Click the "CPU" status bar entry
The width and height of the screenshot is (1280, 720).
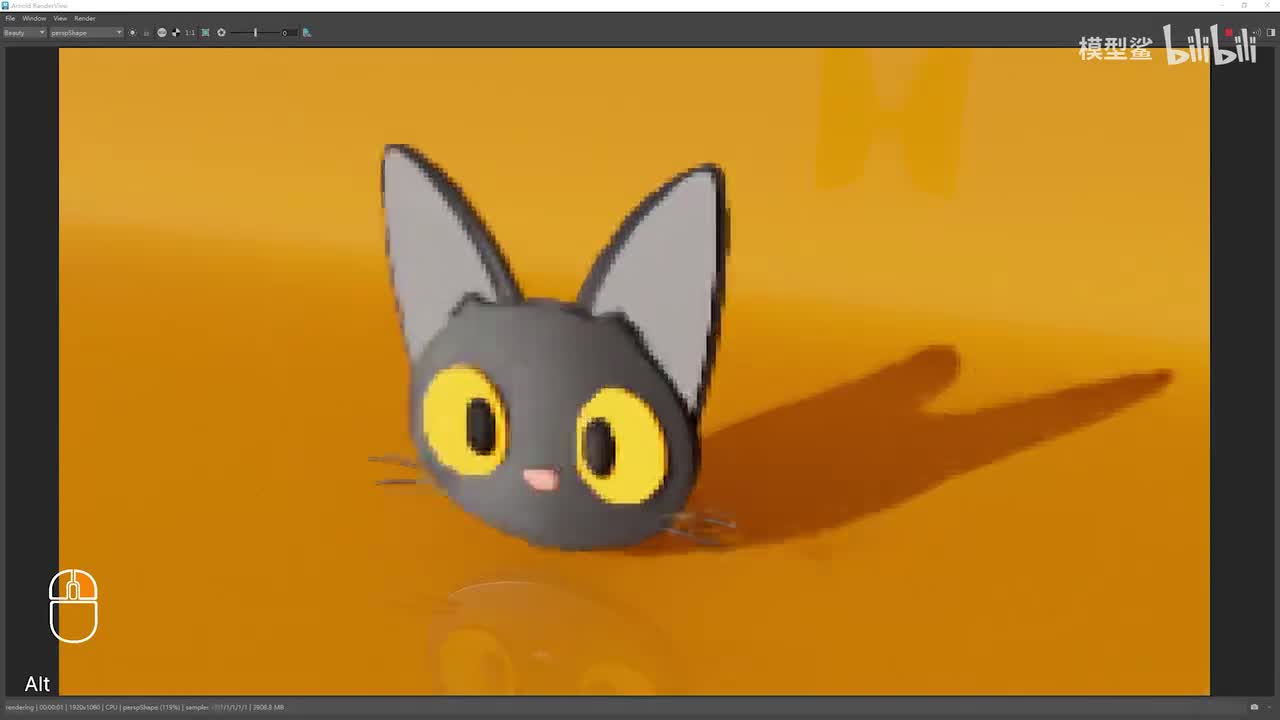pyautogui.click(x=112, y=707)
